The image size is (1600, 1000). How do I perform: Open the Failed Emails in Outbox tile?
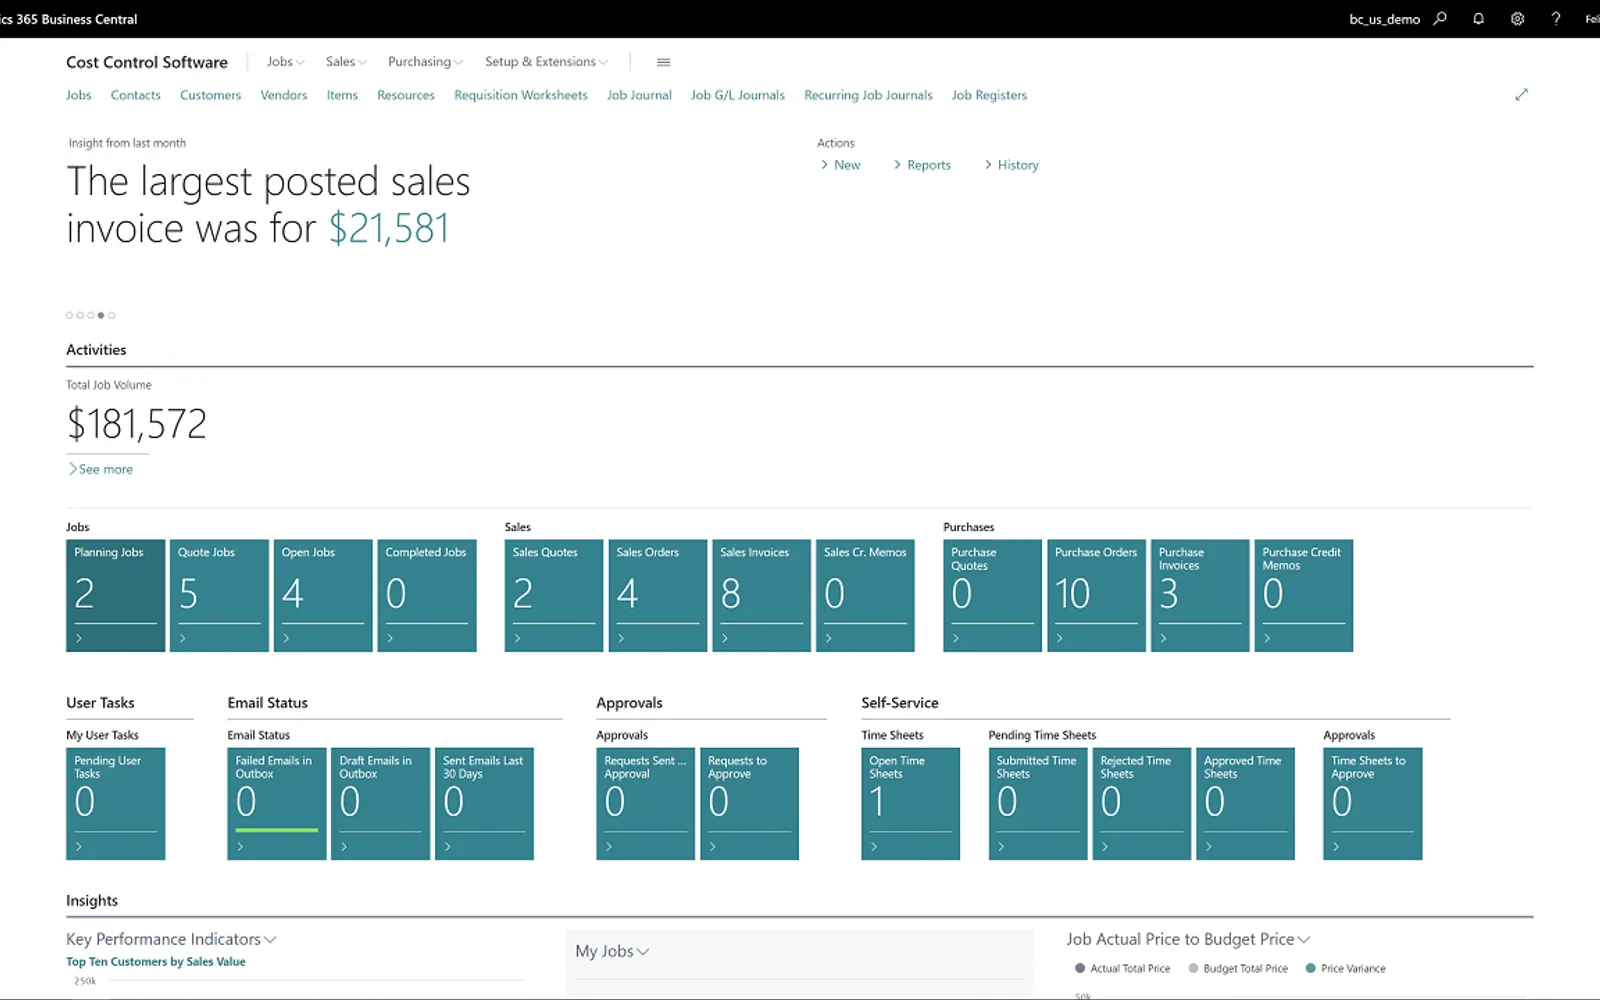pos(277,804)
